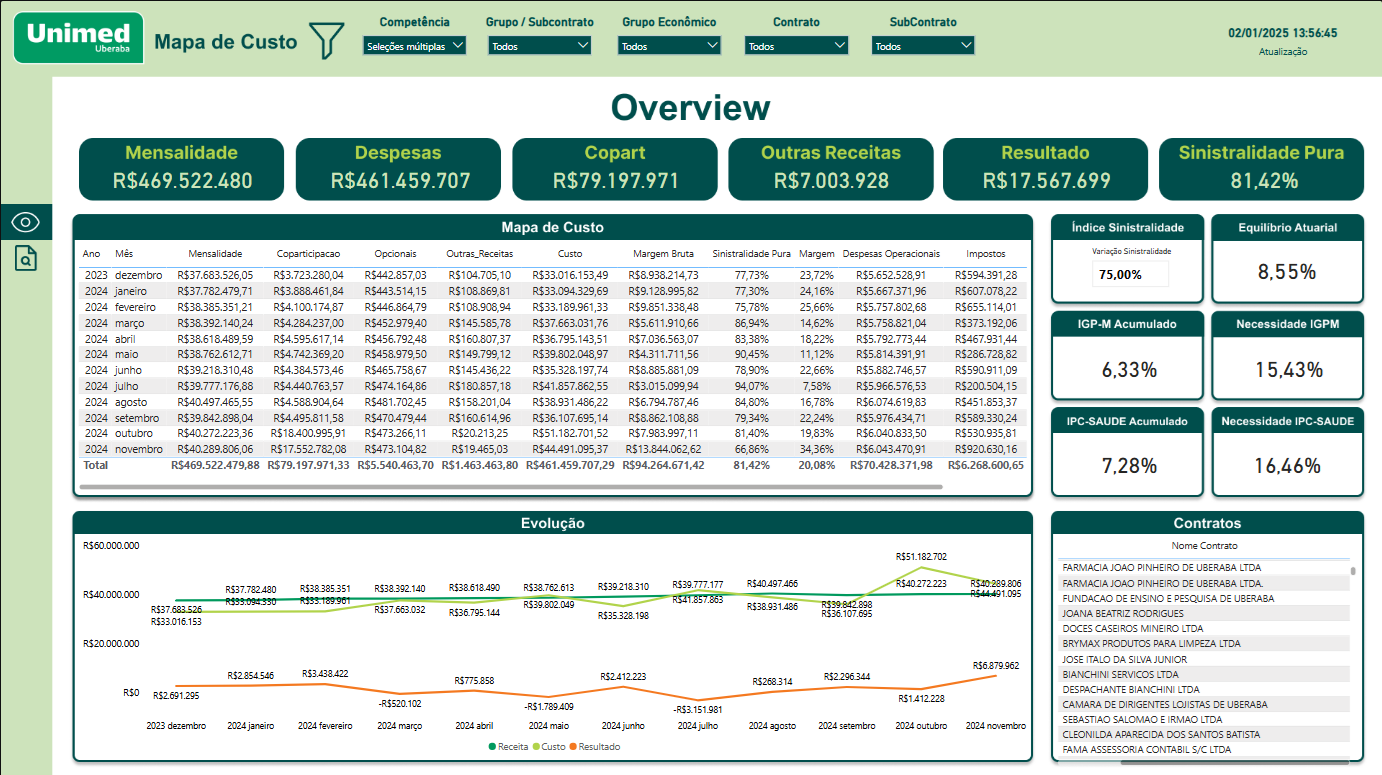Click the Contratos list horizontal scrollbar
The width and height of the screenshot is (1382, 775).
click(1235, 763)
